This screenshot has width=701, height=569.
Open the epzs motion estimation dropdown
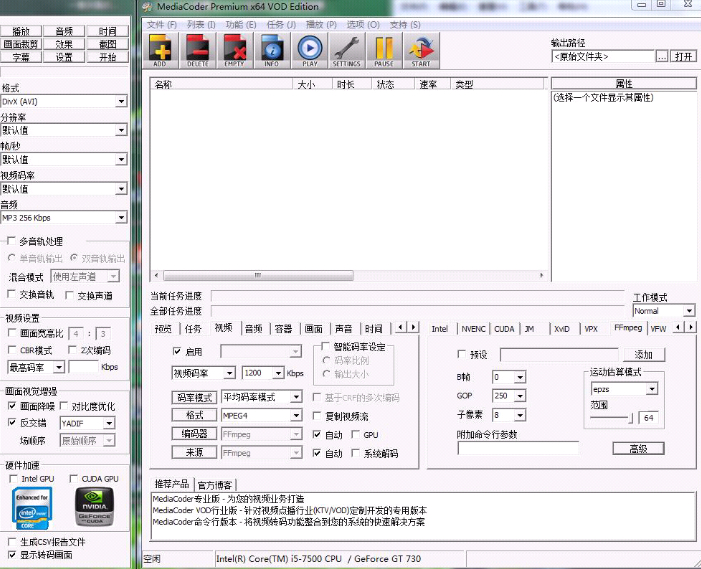pyautogui.click(x=652, y=389)
